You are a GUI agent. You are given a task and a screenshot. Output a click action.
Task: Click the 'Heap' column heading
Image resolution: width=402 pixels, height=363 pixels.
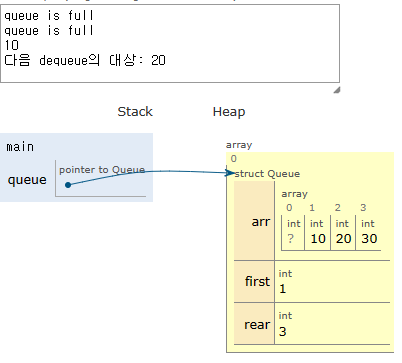(x=229, y=112)
